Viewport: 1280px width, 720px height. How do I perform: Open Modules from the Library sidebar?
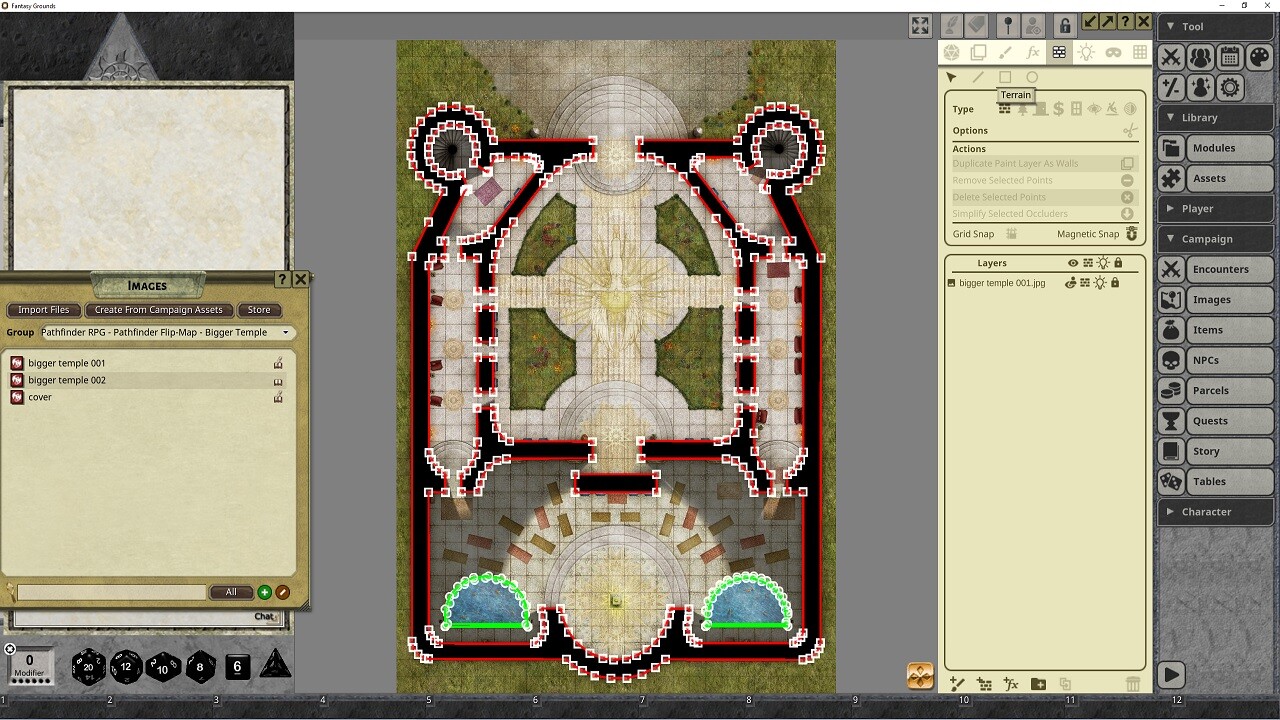pyautogui.click(x=1215, y=147)
